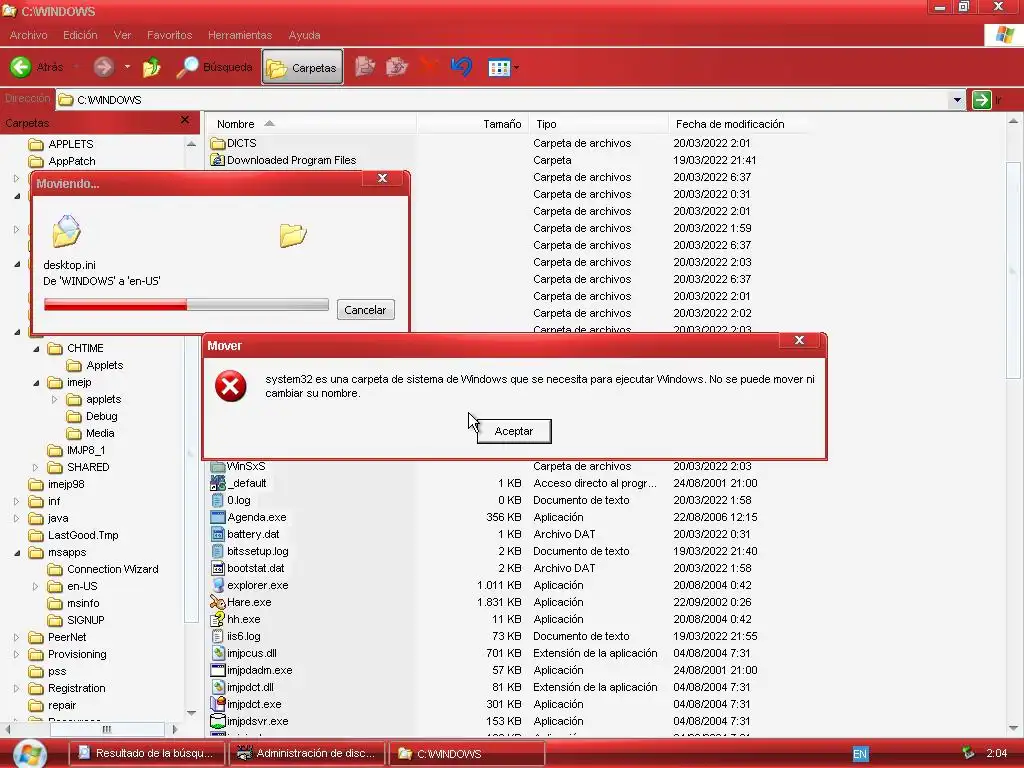Image resolution: width=1024 pixels, height=768 pixels.
Task: Click the EN language indicator
Action: click(x=860, y=754)
